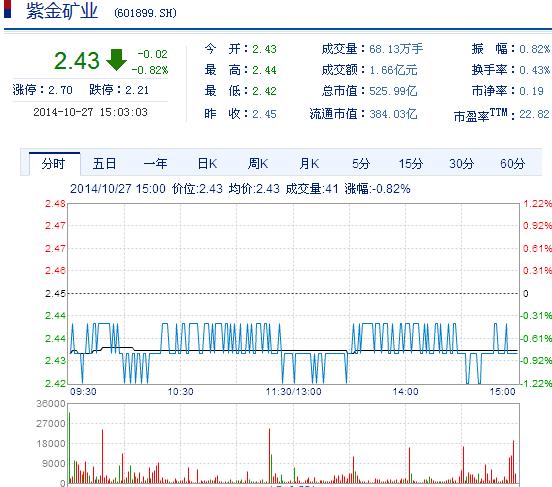The width and height of the screenshot is (552, 487).
Task: Click the stock name 紫金矿业
Action: point(62,11)
